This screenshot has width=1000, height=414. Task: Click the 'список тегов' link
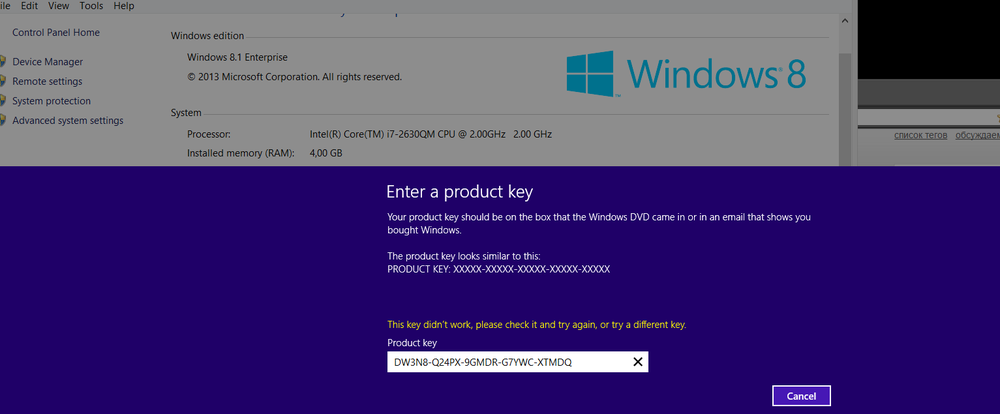click(x=918, y=135)
